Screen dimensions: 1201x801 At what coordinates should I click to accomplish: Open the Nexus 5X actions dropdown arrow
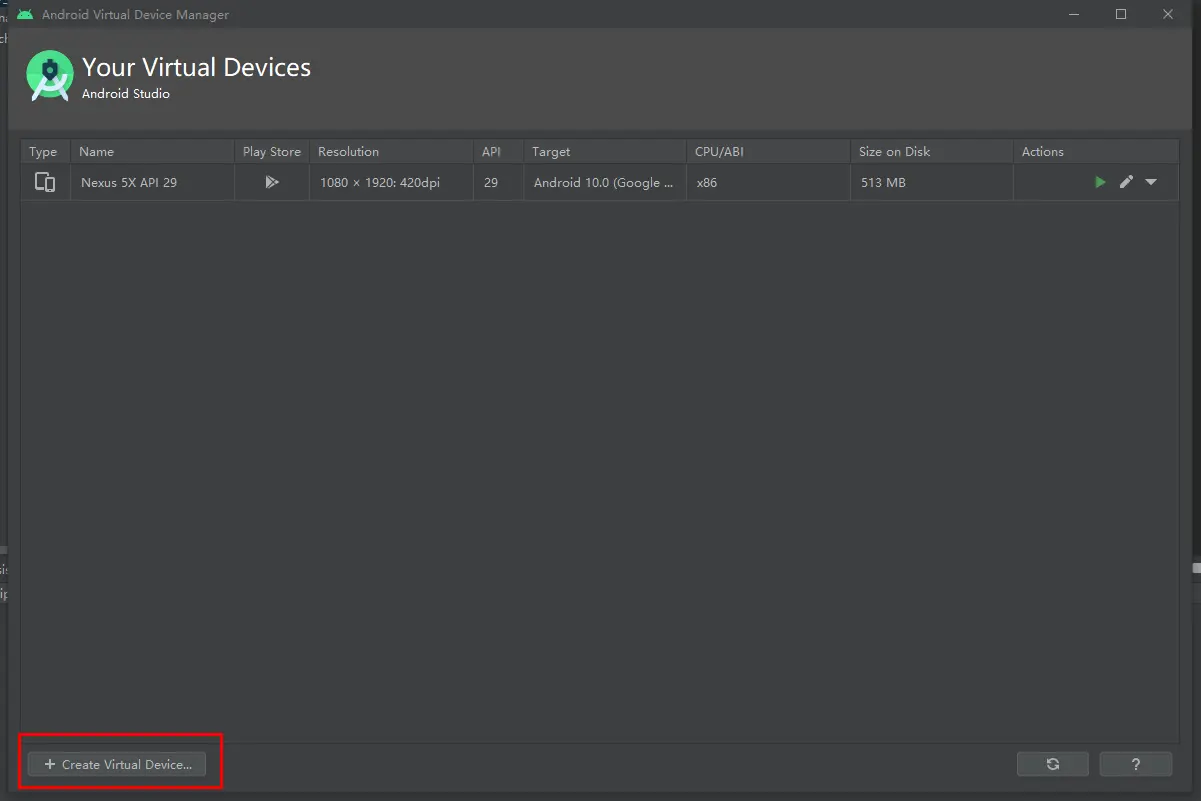tap(1151, 182)
